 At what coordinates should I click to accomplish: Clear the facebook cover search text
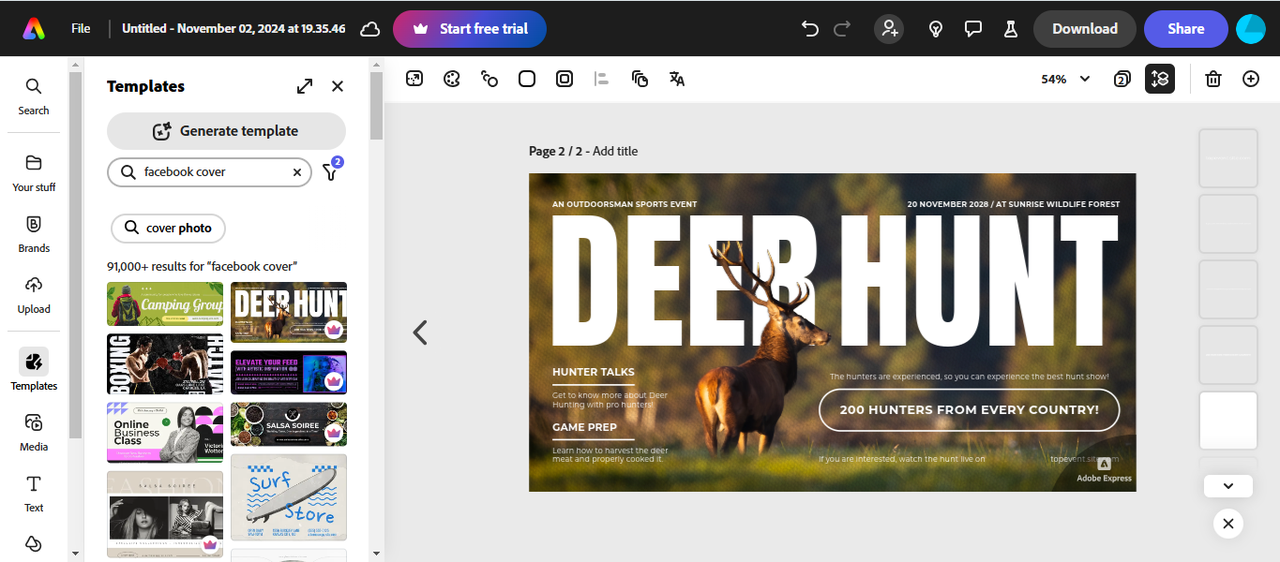click(x=297, y=172)
